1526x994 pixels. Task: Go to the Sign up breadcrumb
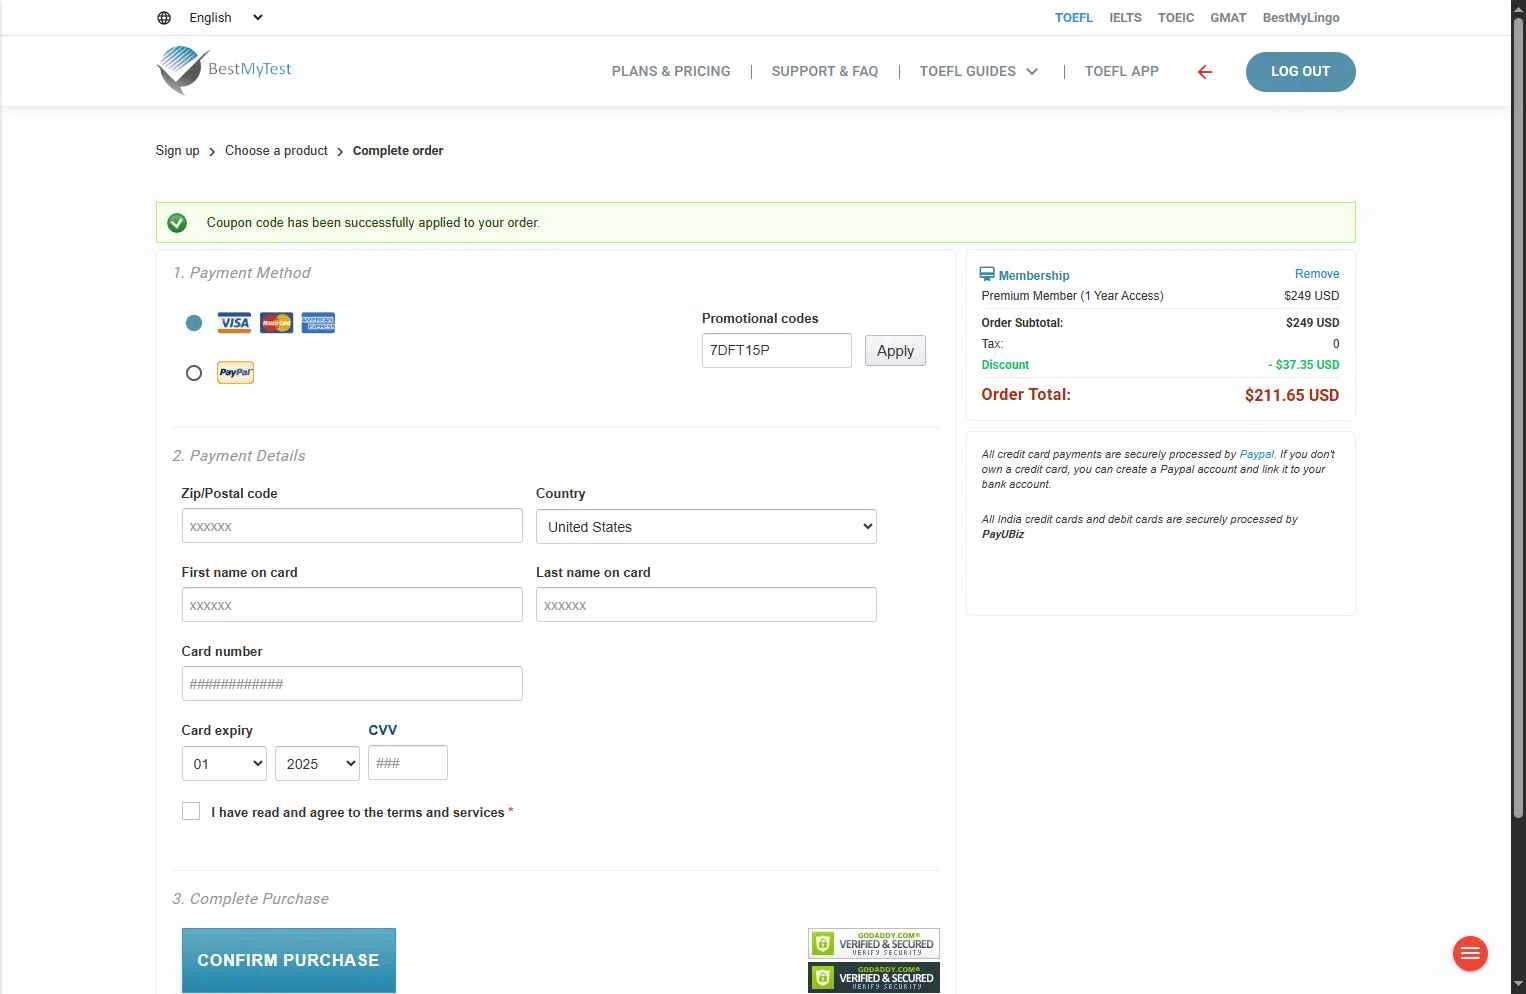coord(178,151)
